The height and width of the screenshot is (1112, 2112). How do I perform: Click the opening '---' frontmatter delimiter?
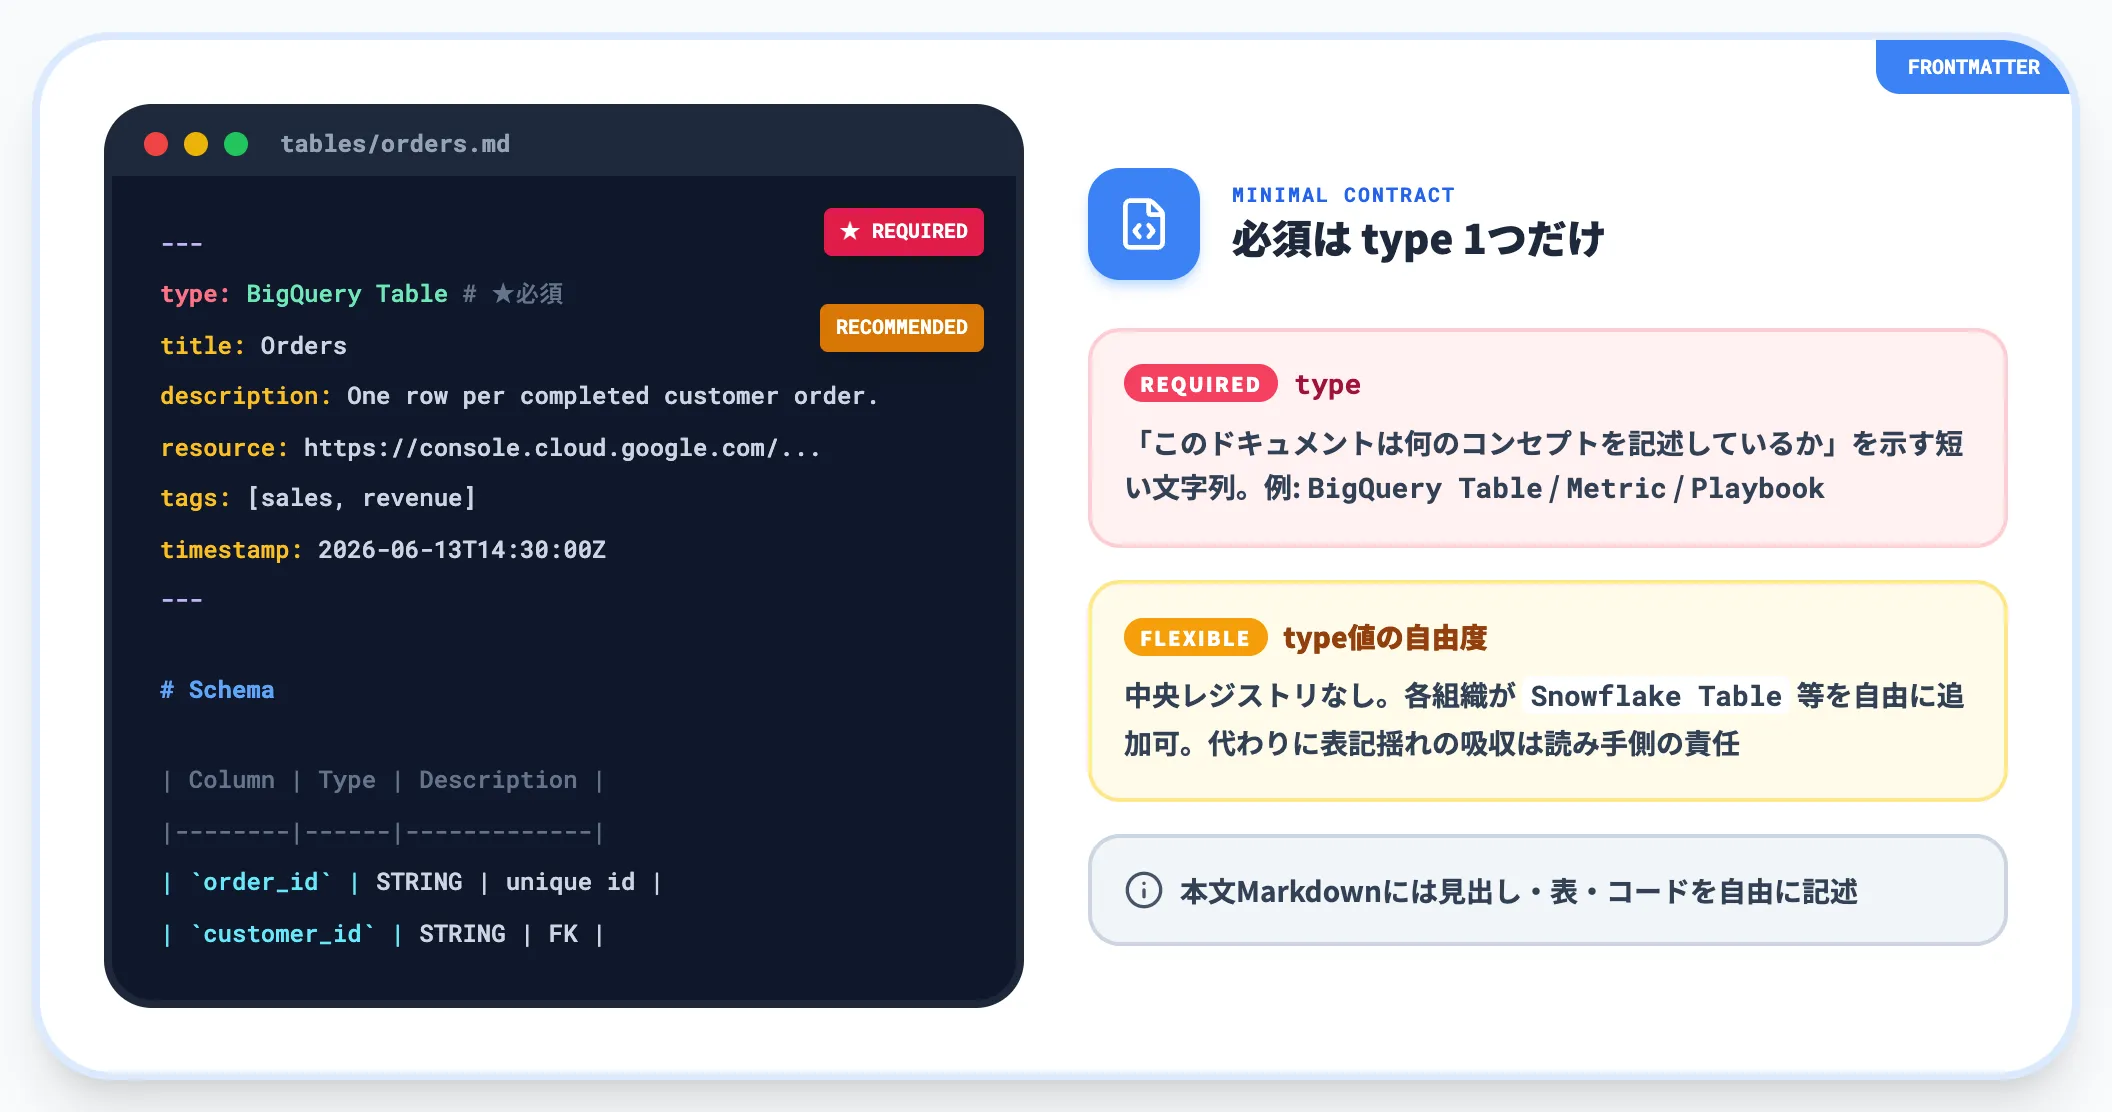point(182,244)
